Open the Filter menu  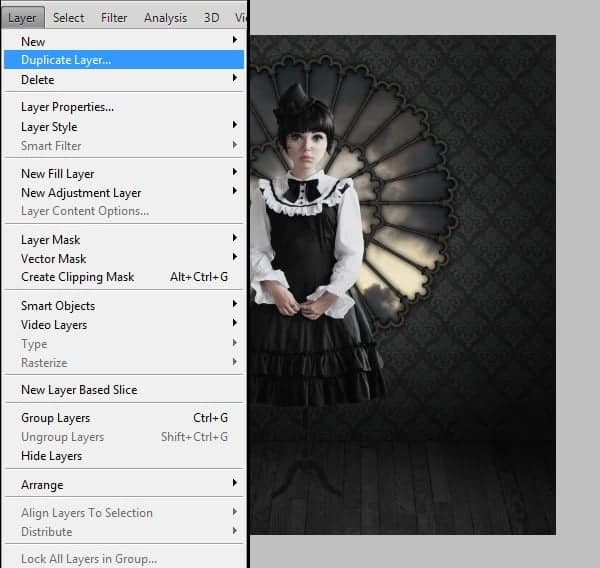pyautogui.click(x=114, y=17)
